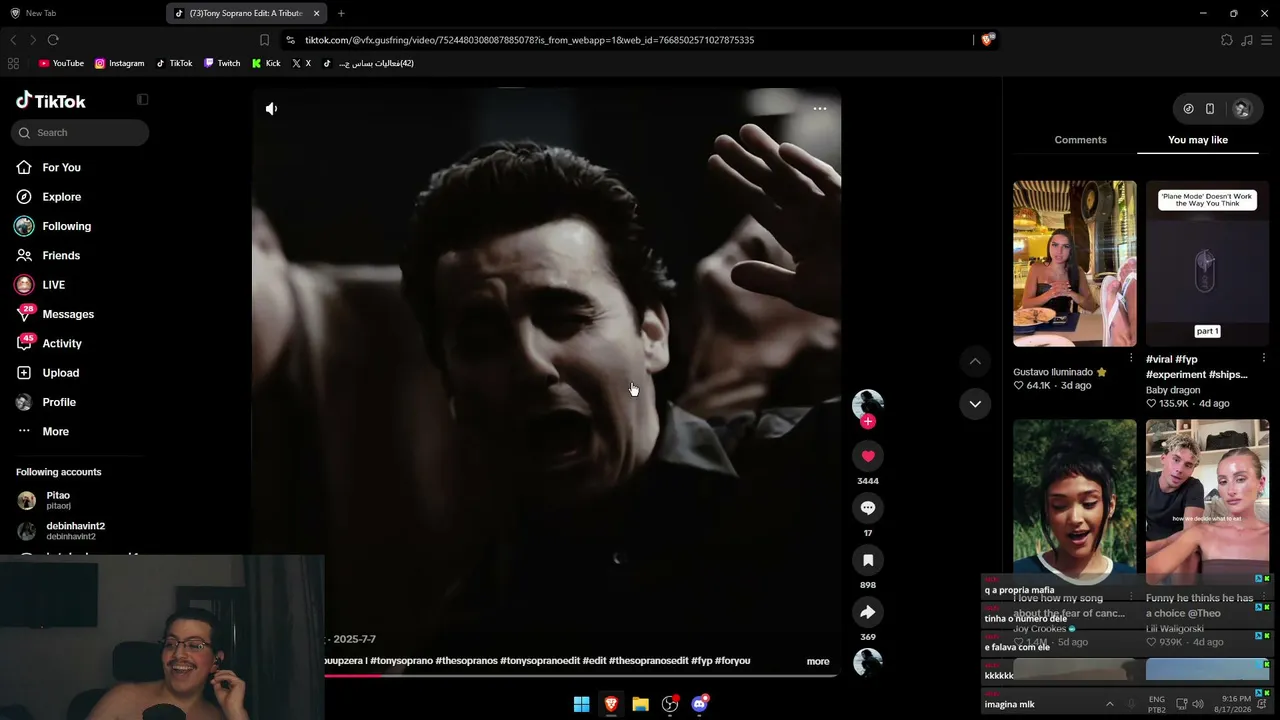Screen dimensions: 1280x720
Task: Open the Baby dragon author link
Action: pos(1173,390)
